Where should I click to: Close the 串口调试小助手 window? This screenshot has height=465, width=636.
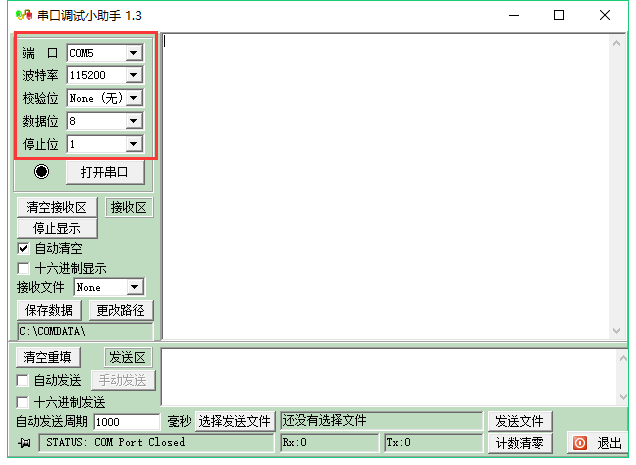point(605,15)
